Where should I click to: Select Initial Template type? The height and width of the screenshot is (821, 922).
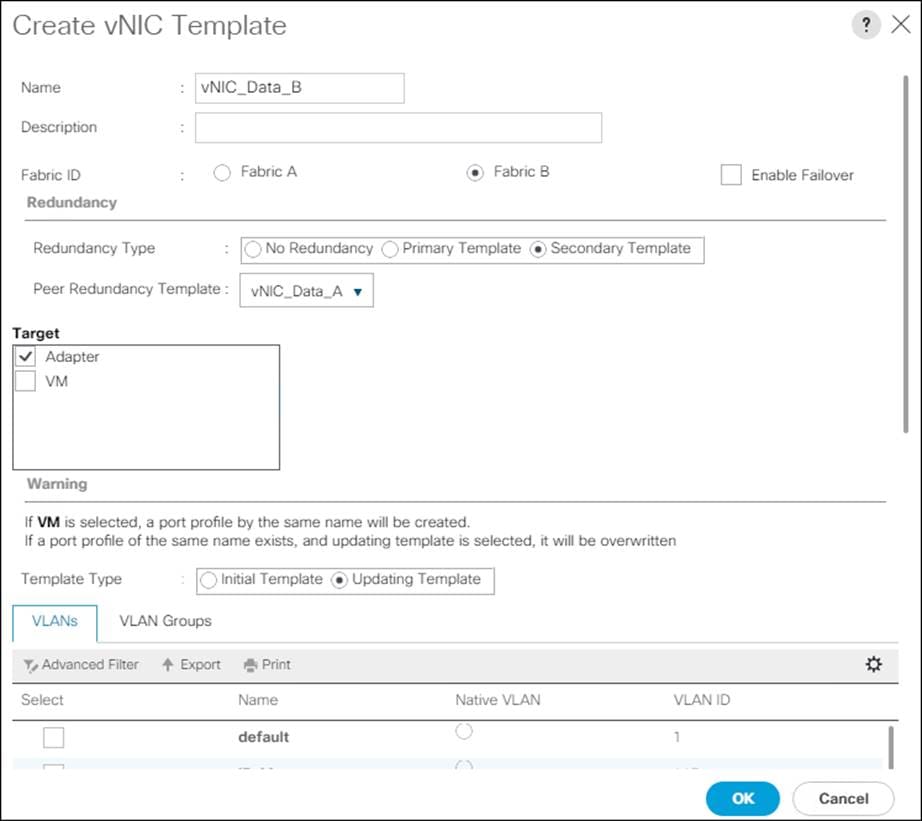tap(208, 580)
